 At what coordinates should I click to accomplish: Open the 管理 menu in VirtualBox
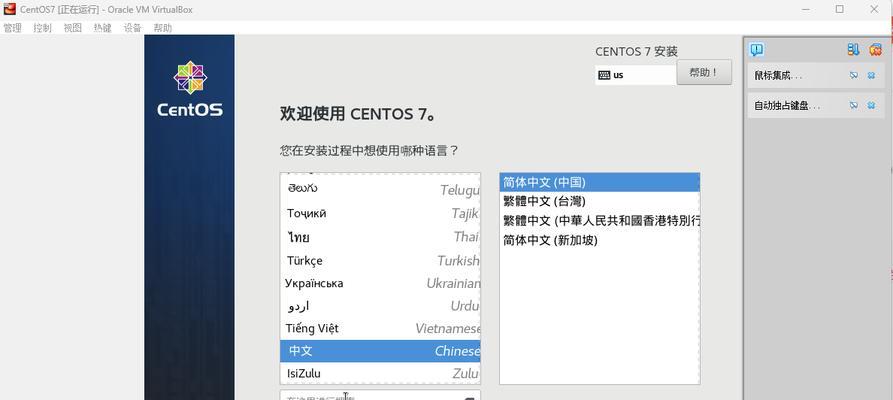(12, 28)
